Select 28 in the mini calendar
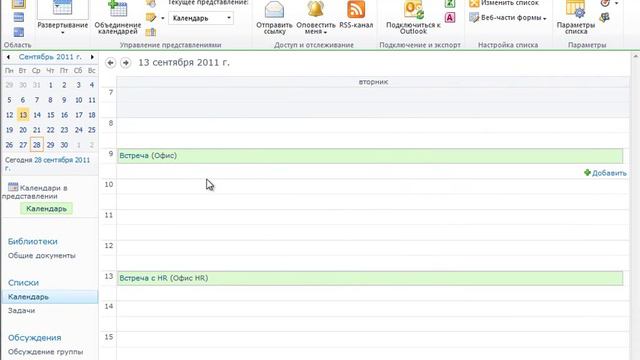 pyautogui.click(x=37, y=145)
